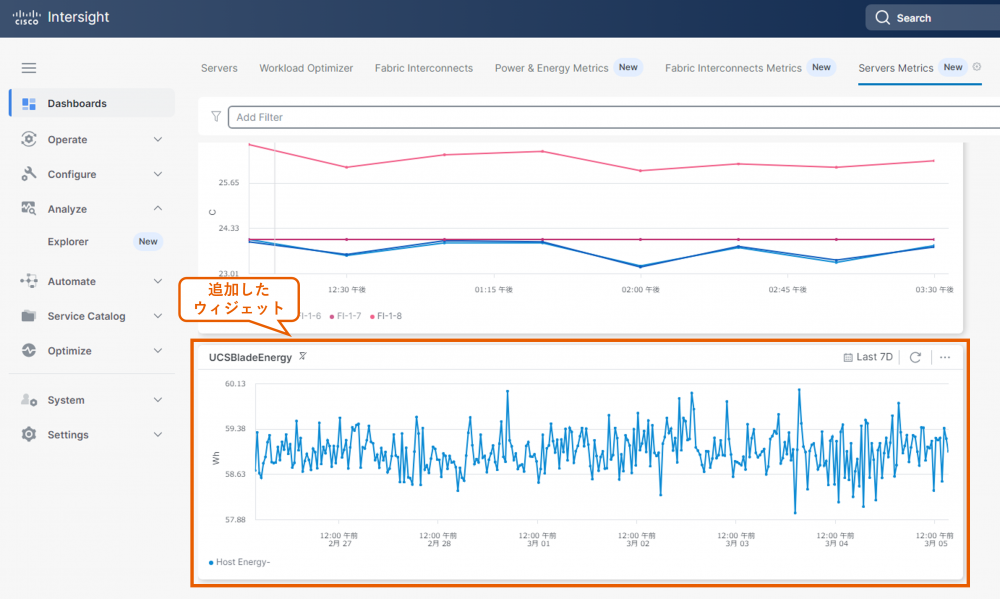Open the Fabric Interconnects Metrics tab

pos(733,68)
